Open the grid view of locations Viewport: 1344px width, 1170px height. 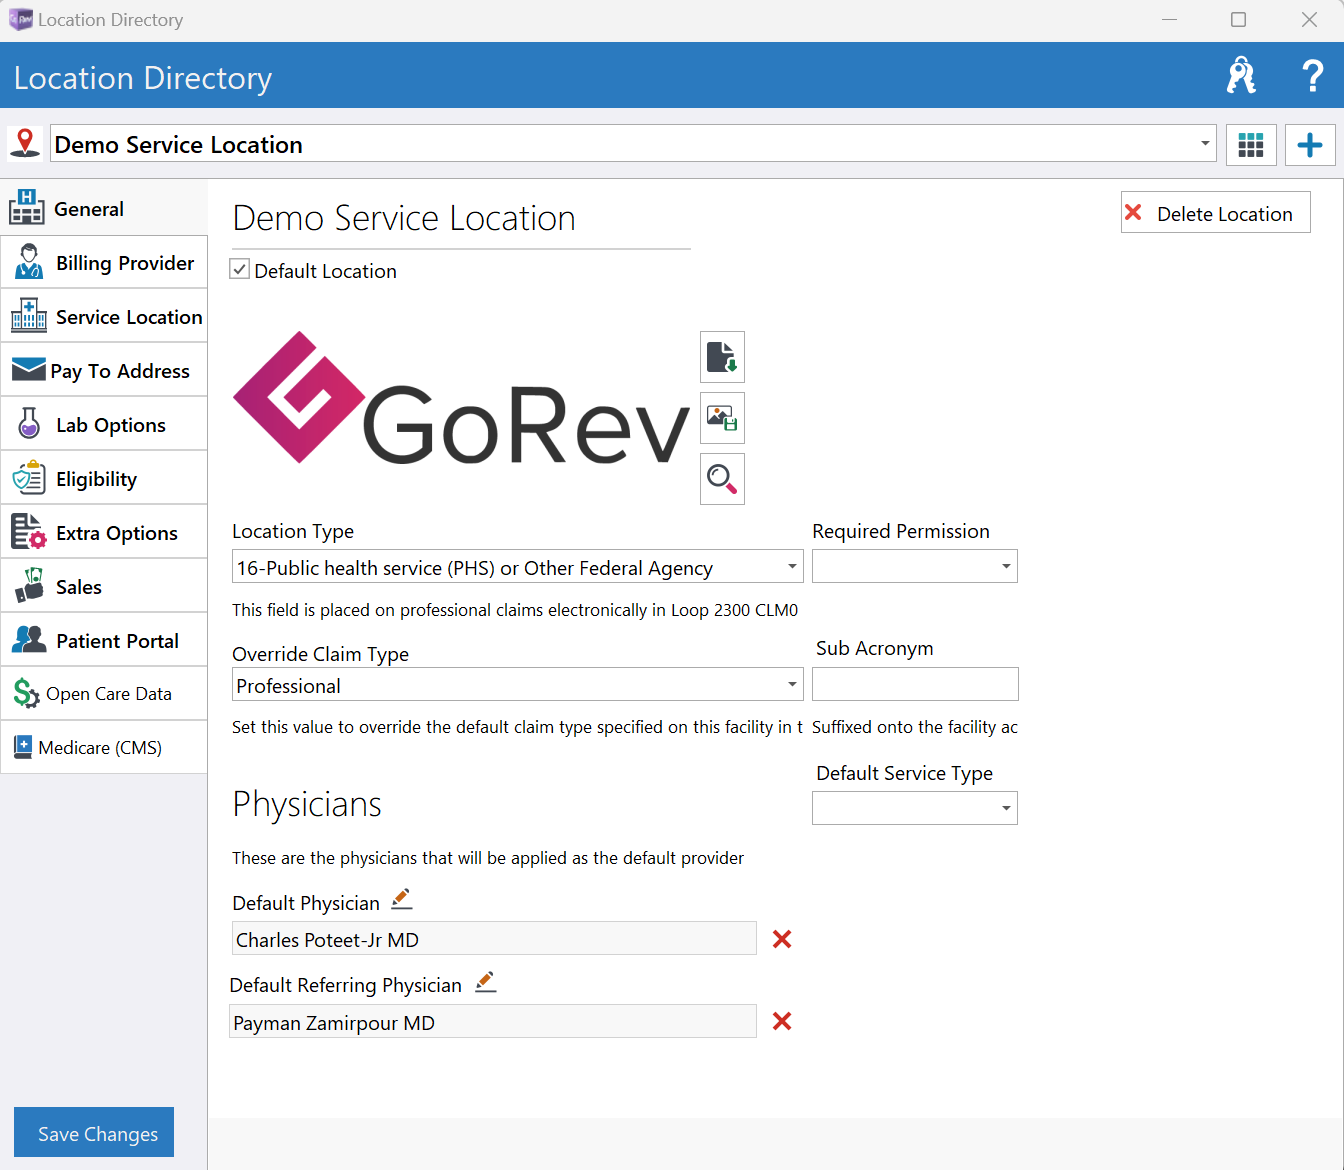coord(1251,145)
